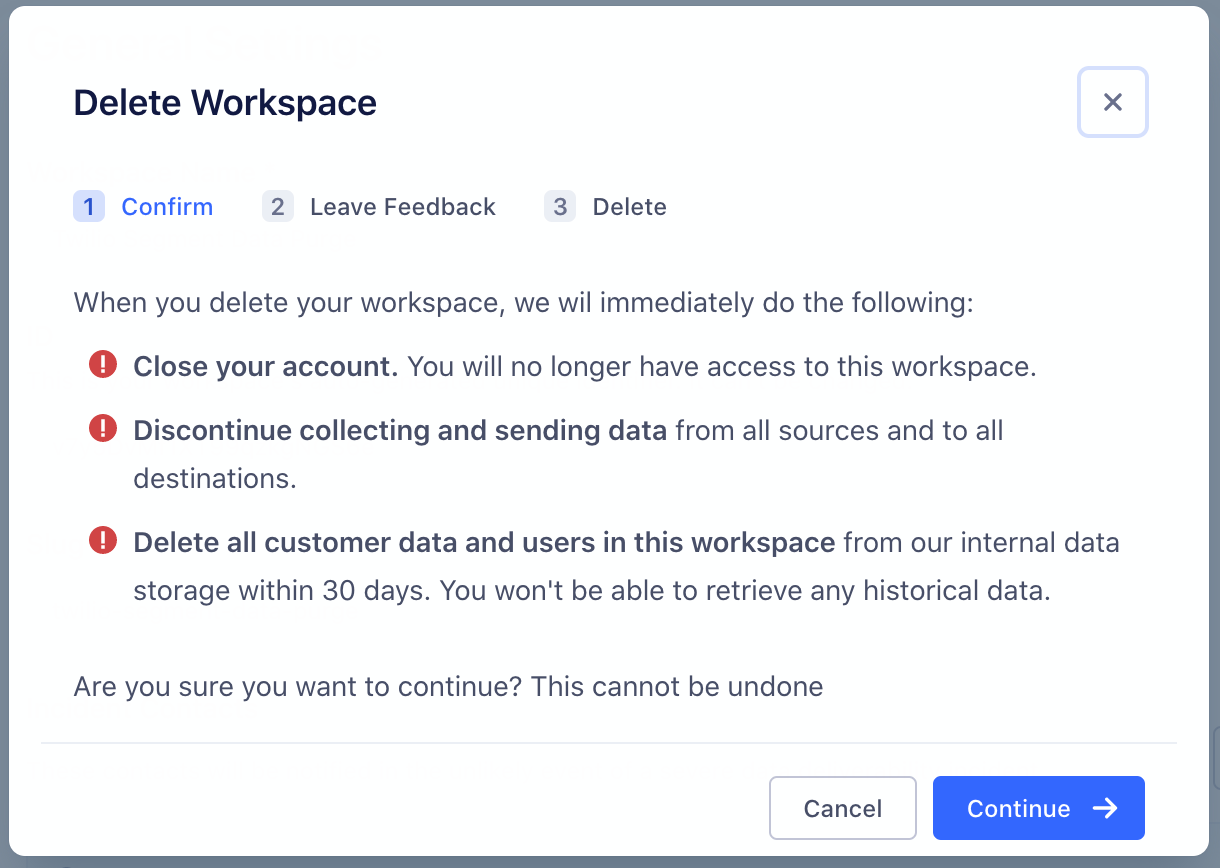Click the step 2 number badge

[x=277, y=206]
